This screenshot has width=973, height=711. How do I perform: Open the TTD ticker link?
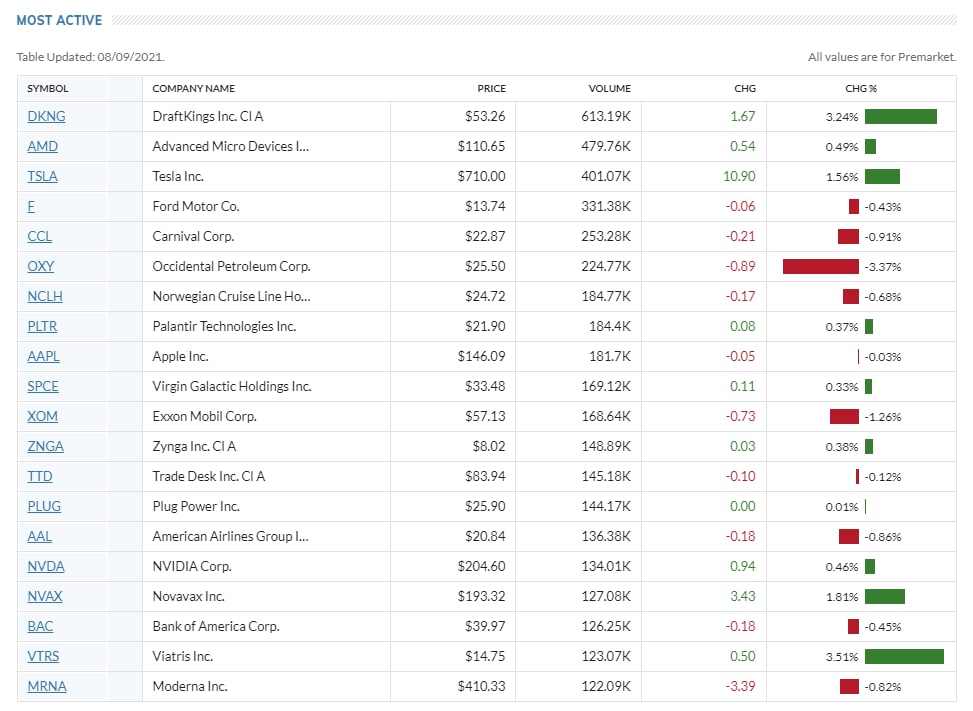(40, 476)
